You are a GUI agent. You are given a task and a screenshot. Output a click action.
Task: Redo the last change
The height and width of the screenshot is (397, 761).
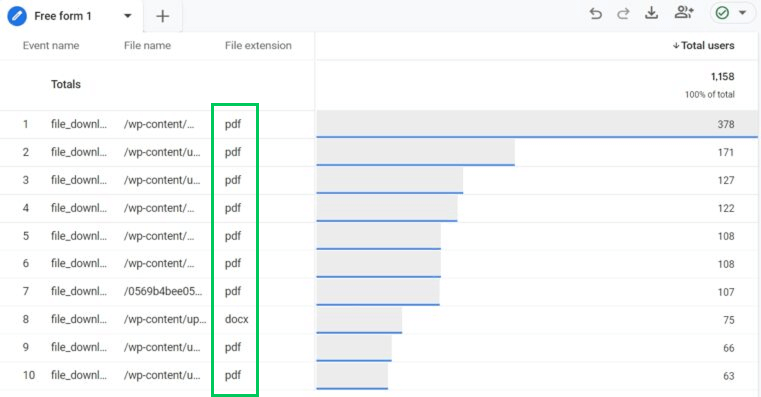tap(623, 13)
